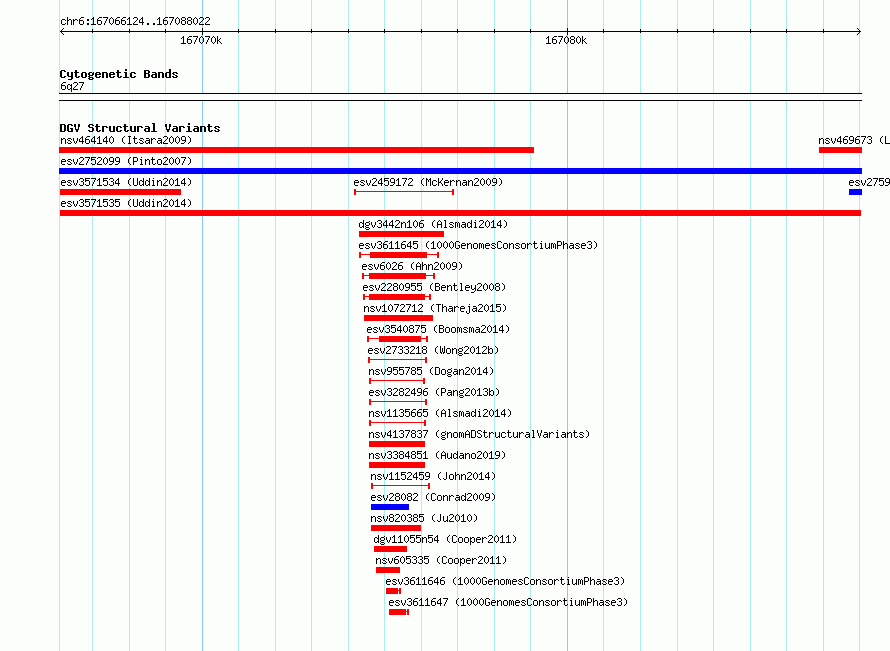
Task: Select the nsv1072712 (Thareja2015) label
Action: (435, 308)
